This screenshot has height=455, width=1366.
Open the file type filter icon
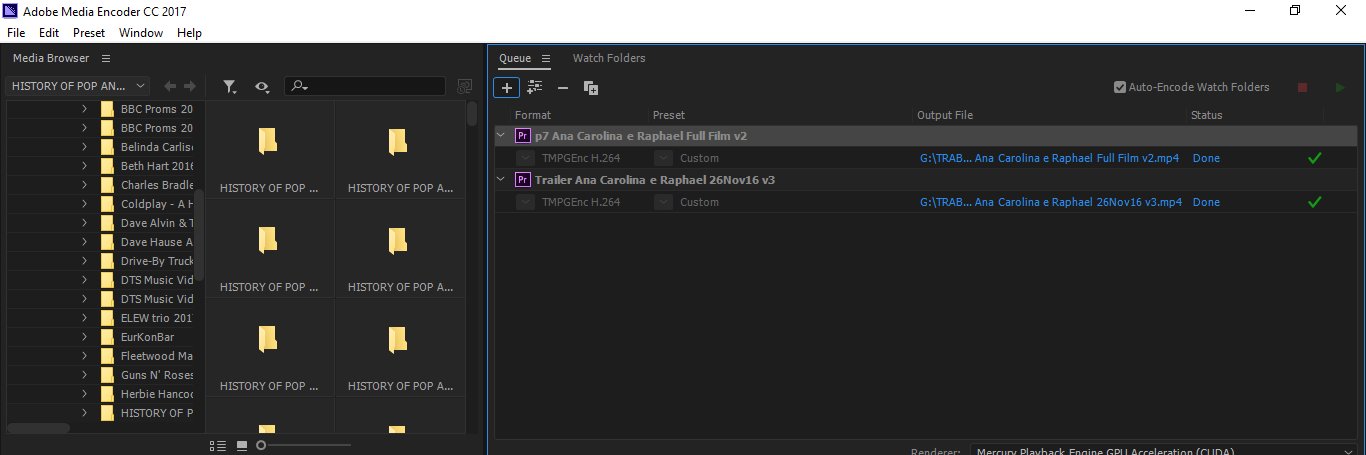[x=230, y=87]
